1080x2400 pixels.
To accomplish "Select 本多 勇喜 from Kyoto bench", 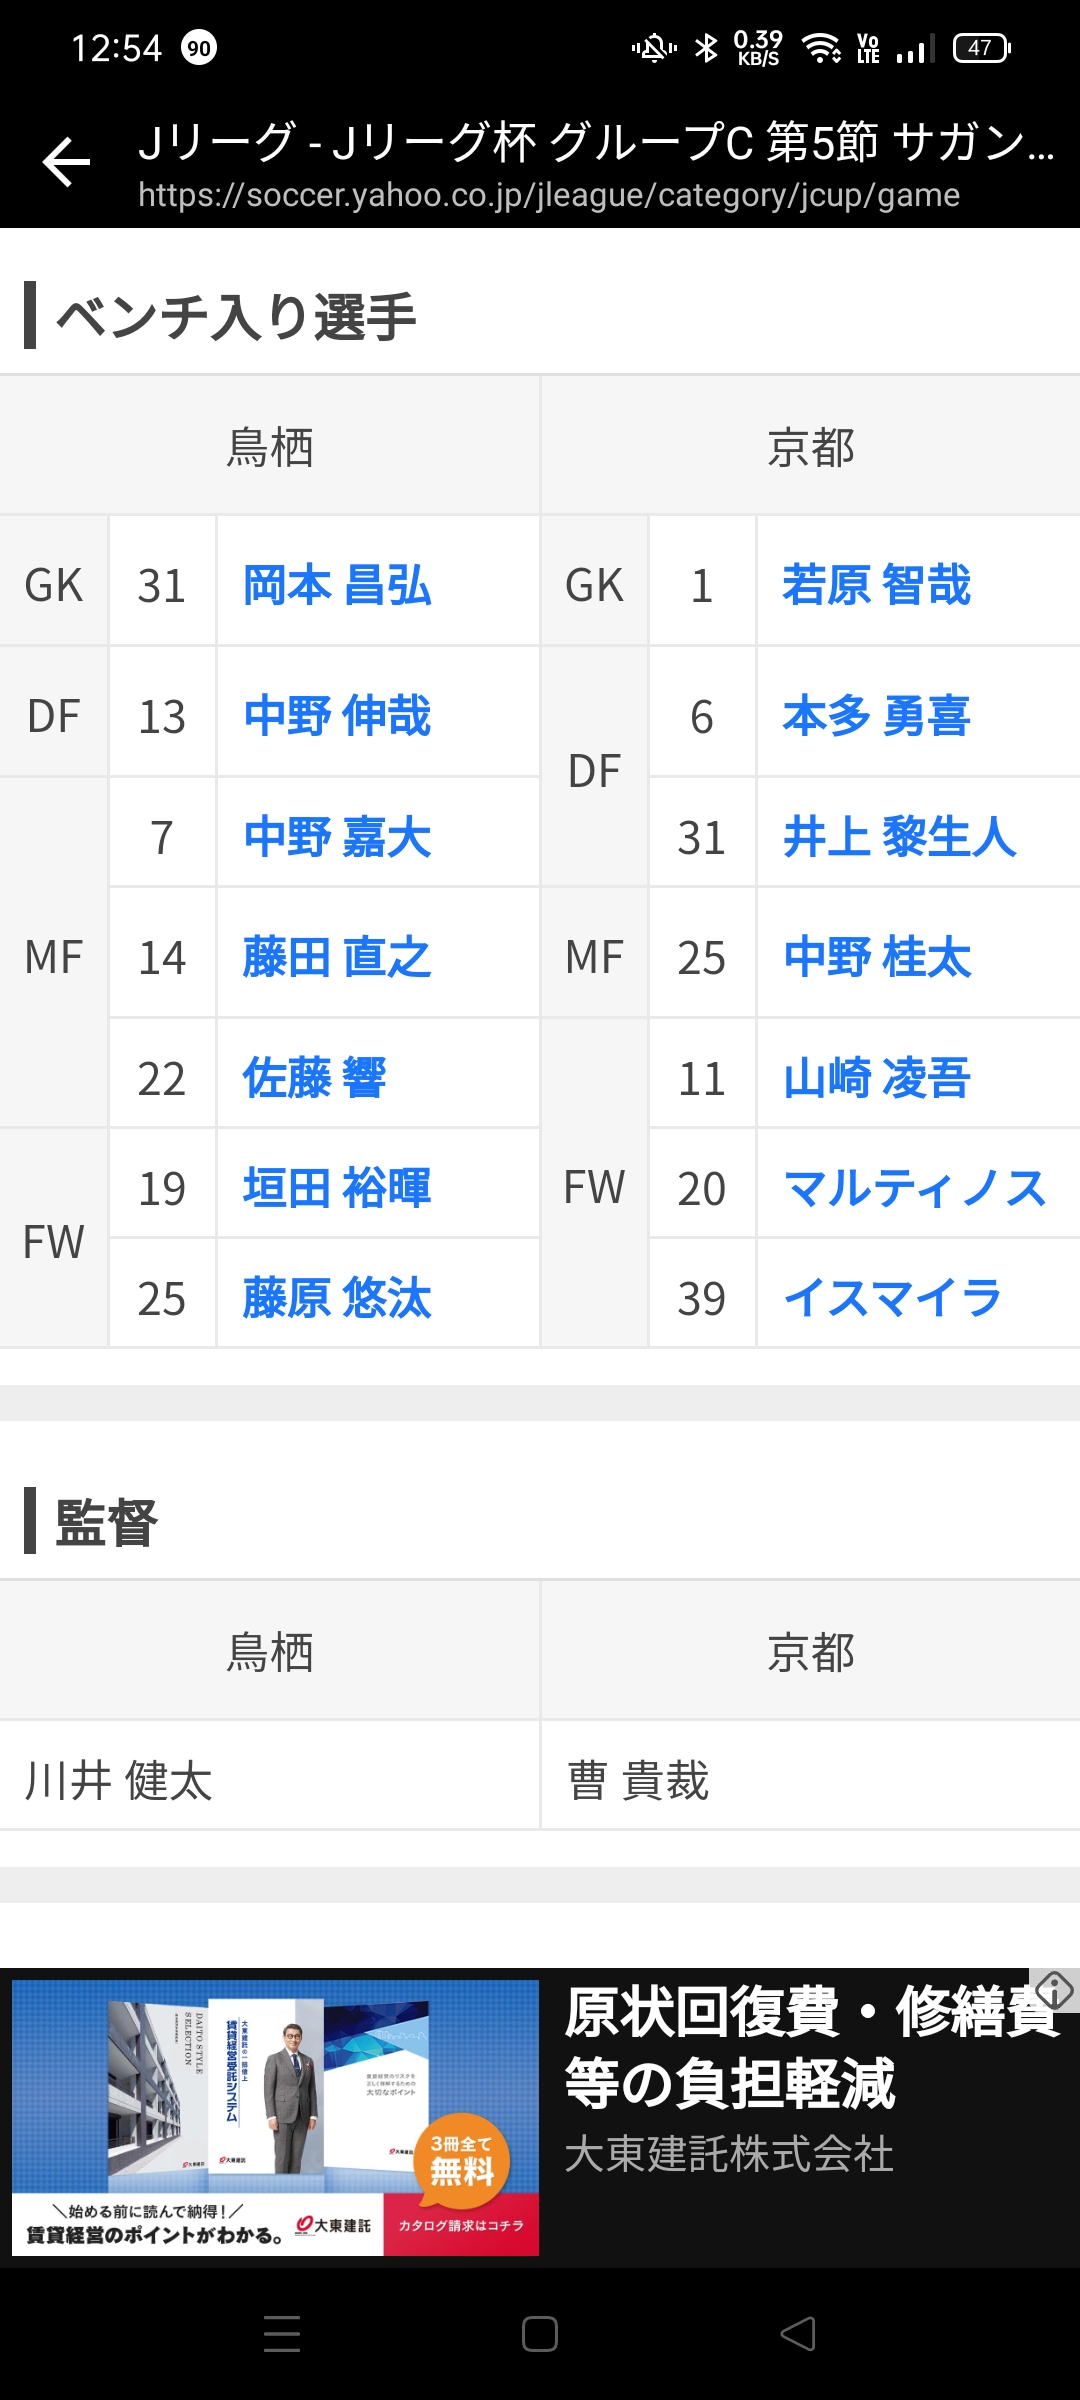I will pyautogui.click(x=876, y=717).
